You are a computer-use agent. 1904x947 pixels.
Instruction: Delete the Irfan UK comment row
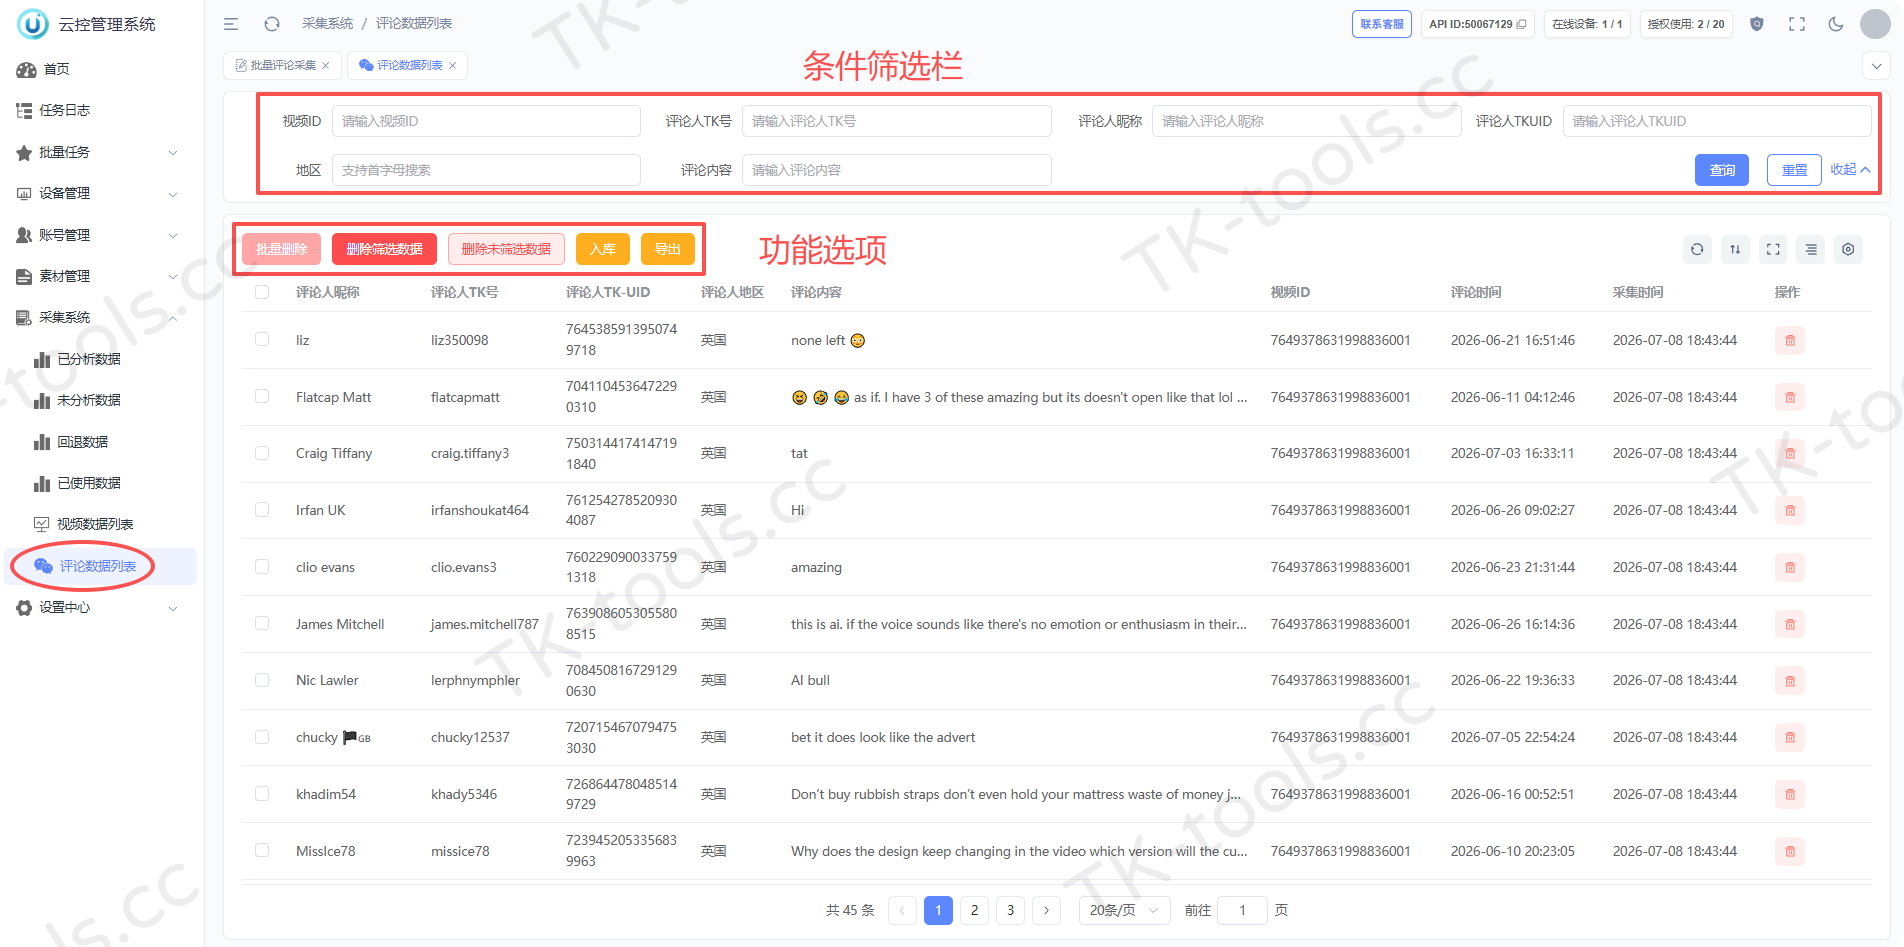coord(1790,511)
